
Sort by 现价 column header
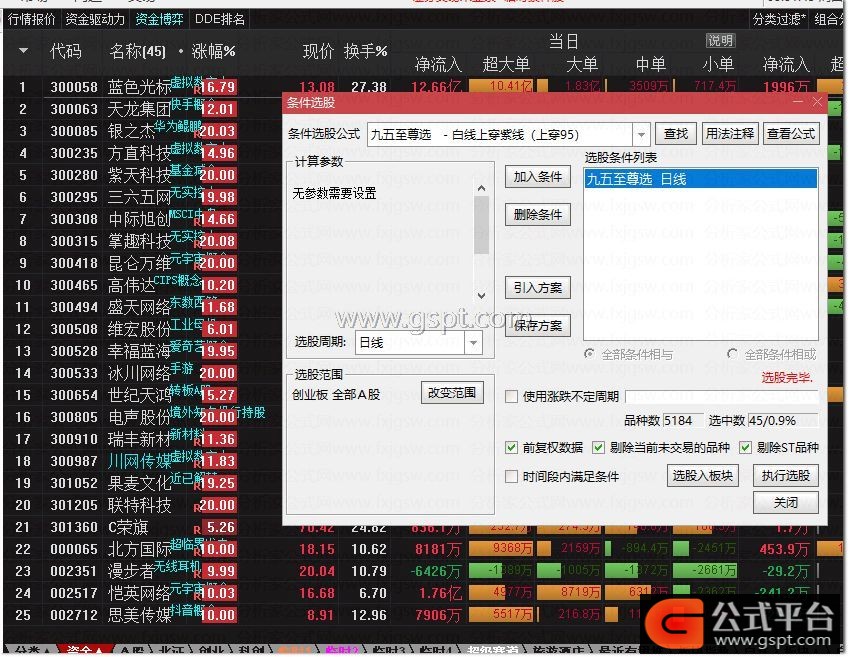318,51
